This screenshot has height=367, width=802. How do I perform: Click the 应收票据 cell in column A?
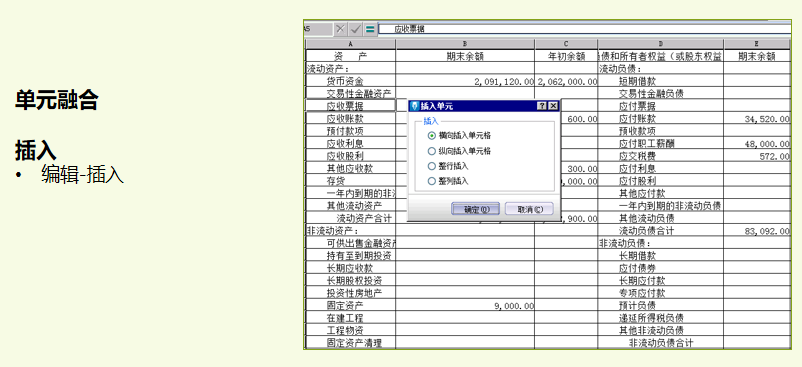tap(350, 106)
